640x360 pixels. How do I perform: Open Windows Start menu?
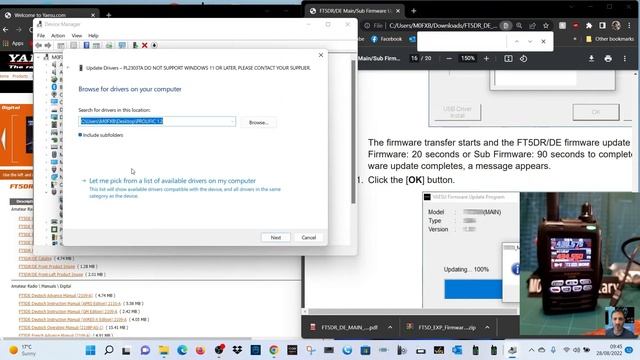click(91, 350)
